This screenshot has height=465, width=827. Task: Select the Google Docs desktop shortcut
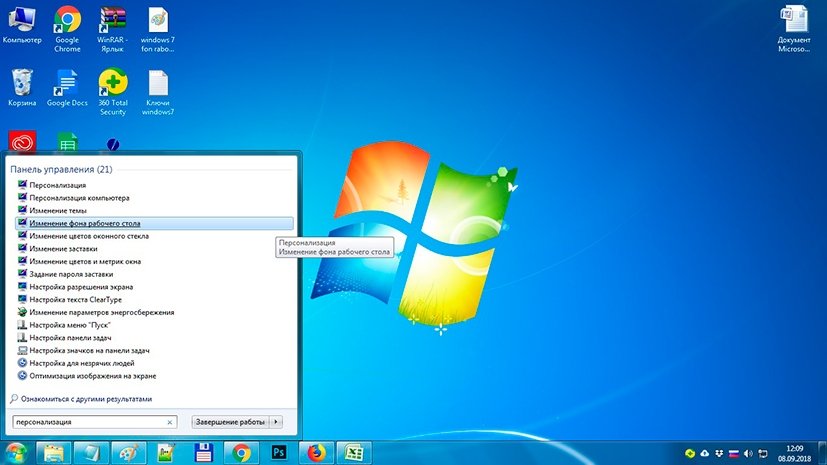[x=67, y=88]
